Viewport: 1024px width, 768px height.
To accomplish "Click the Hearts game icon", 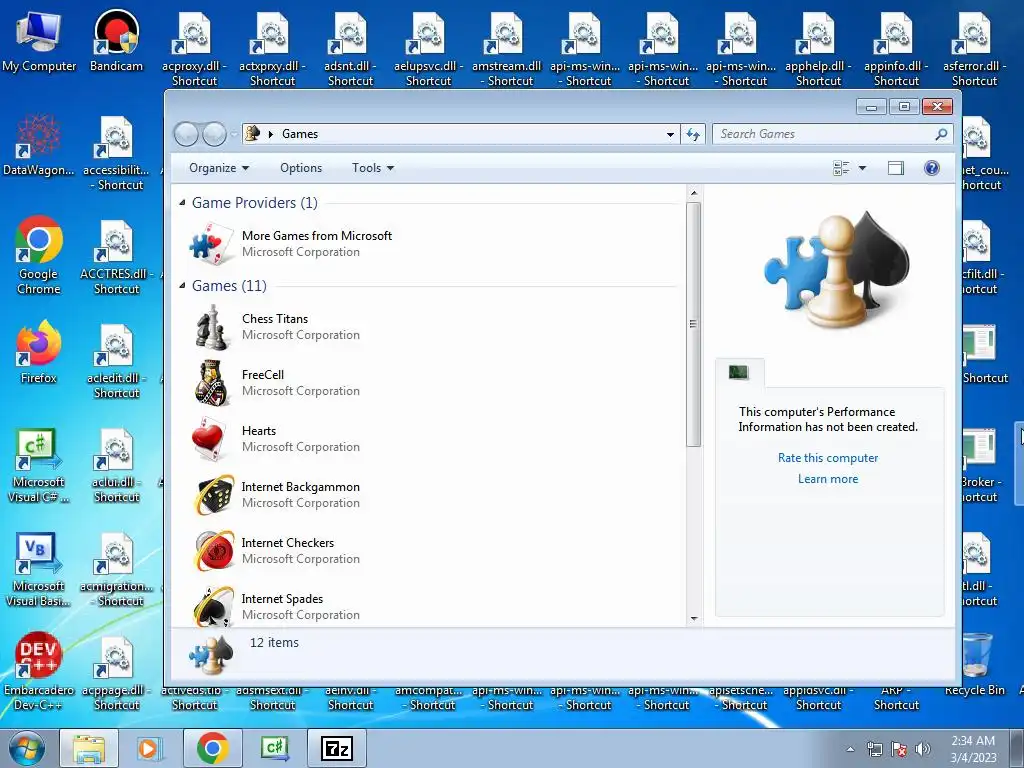I will (211, 439).
